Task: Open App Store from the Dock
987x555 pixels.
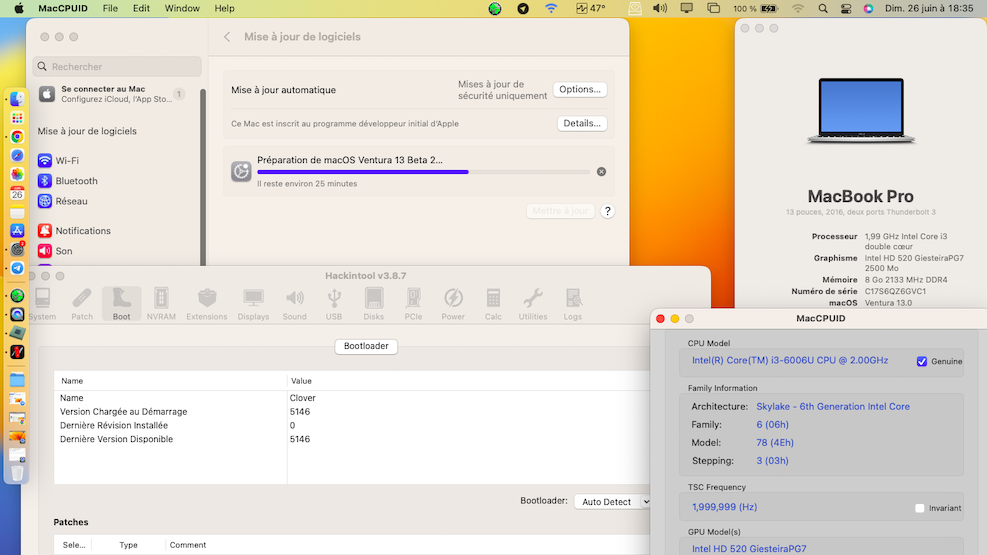Action: coord(17,230)
